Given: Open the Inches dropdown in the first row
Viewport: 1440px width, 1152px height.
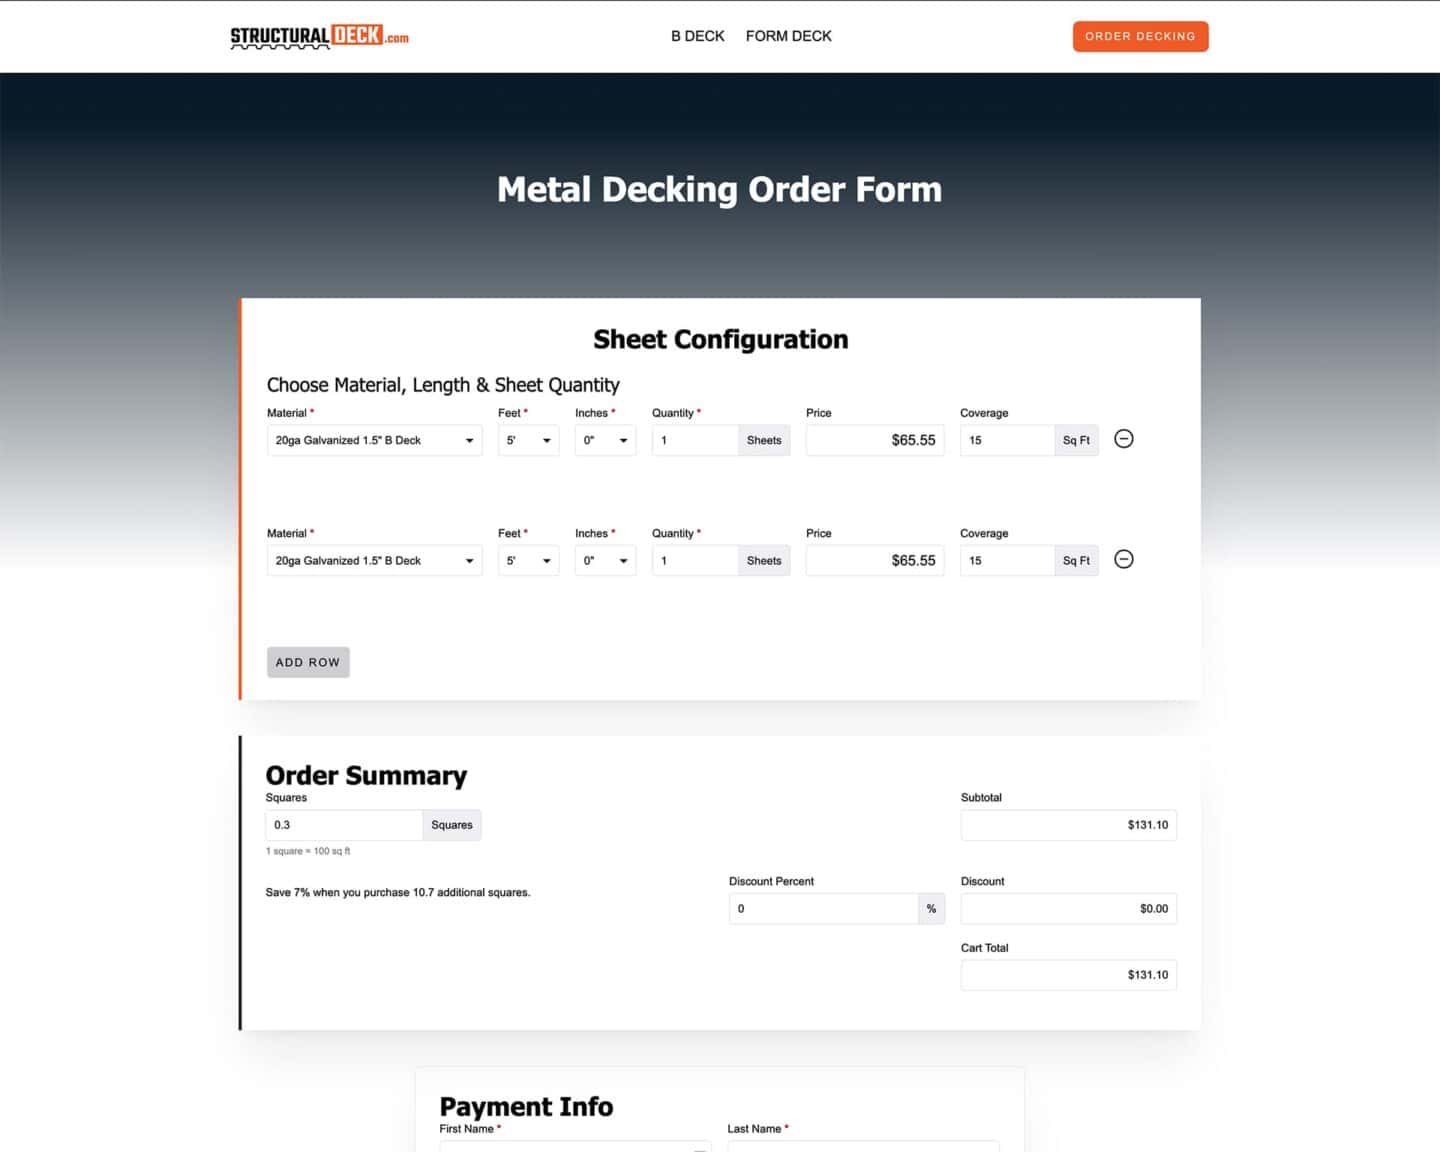Looking at the screenshot, I should [x=604, y=440].
